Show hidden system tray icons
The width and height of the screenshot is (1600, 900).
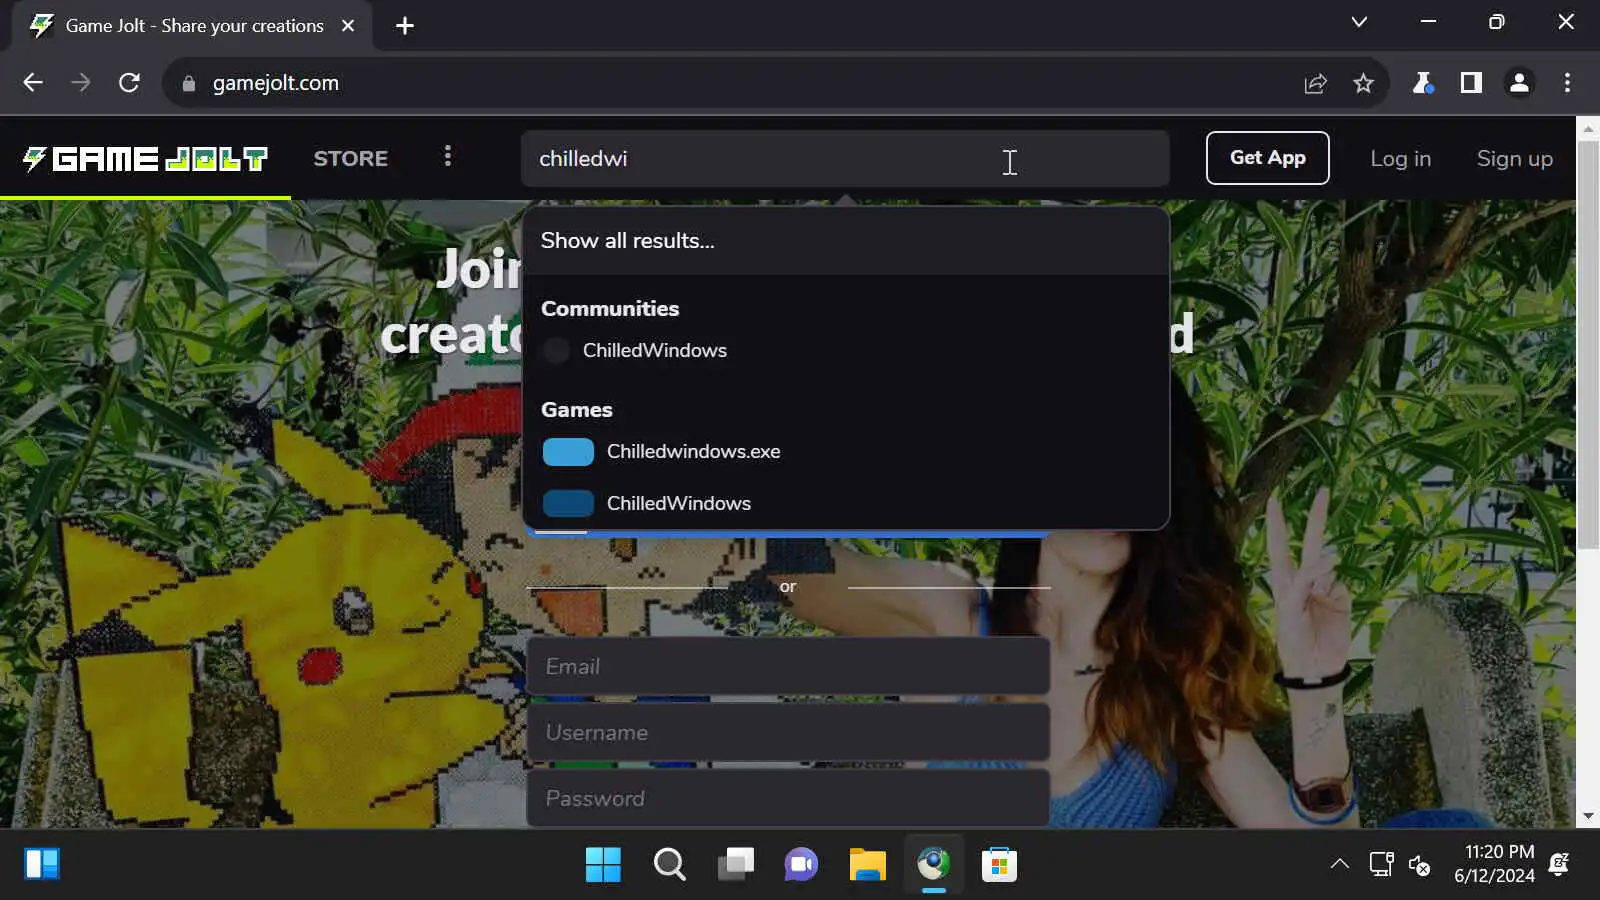tap(1339, 864)
